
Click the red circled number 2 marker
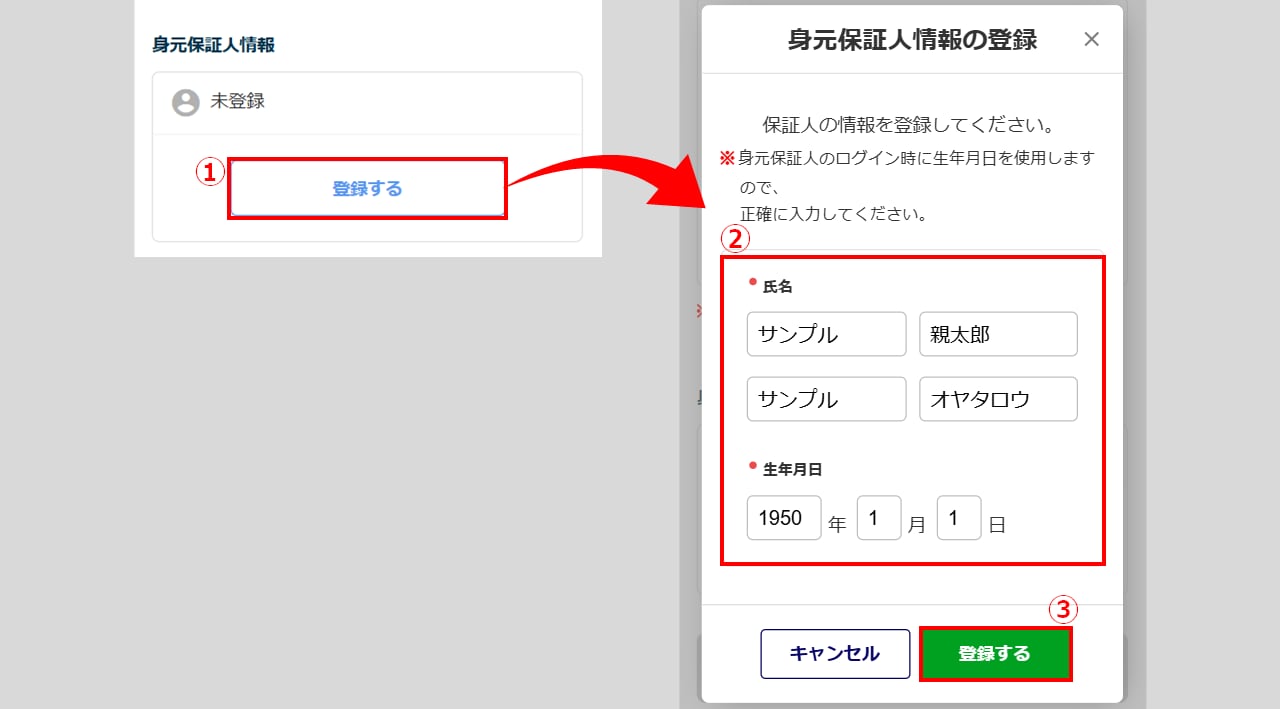(735, 239)
